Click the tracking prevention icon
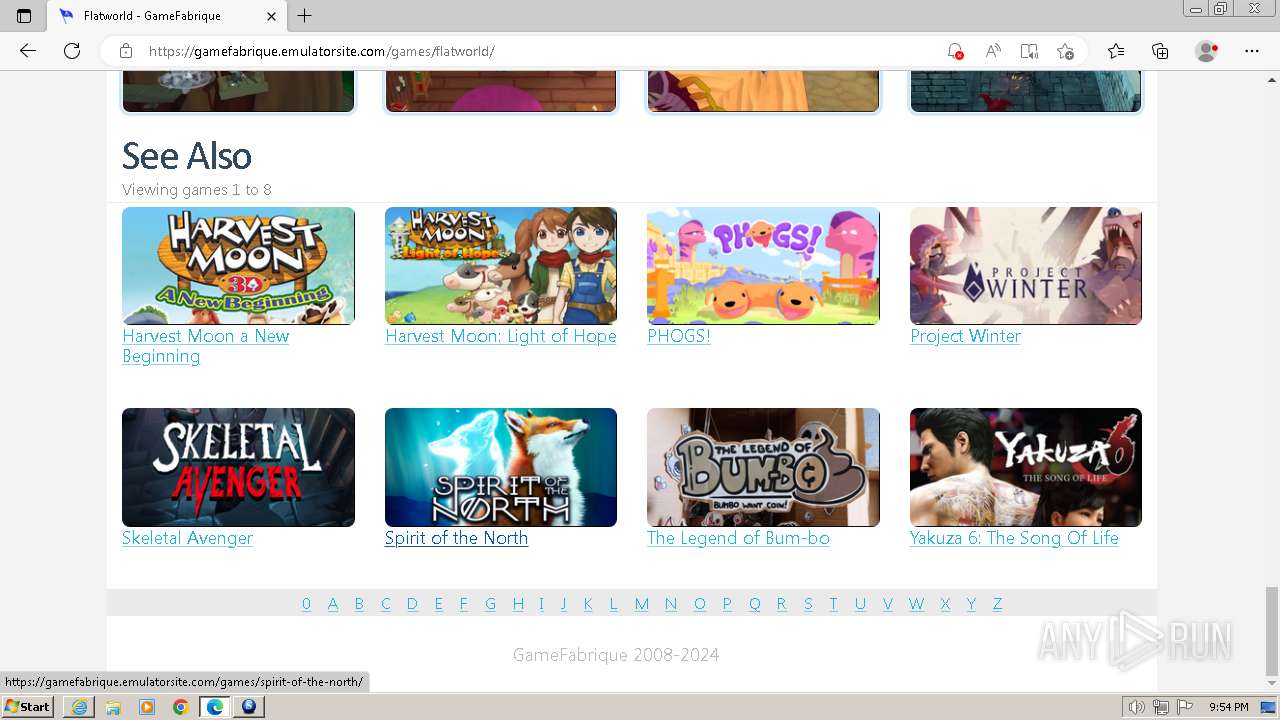The width and height of the screenshot is (1280, 720). 955,51
